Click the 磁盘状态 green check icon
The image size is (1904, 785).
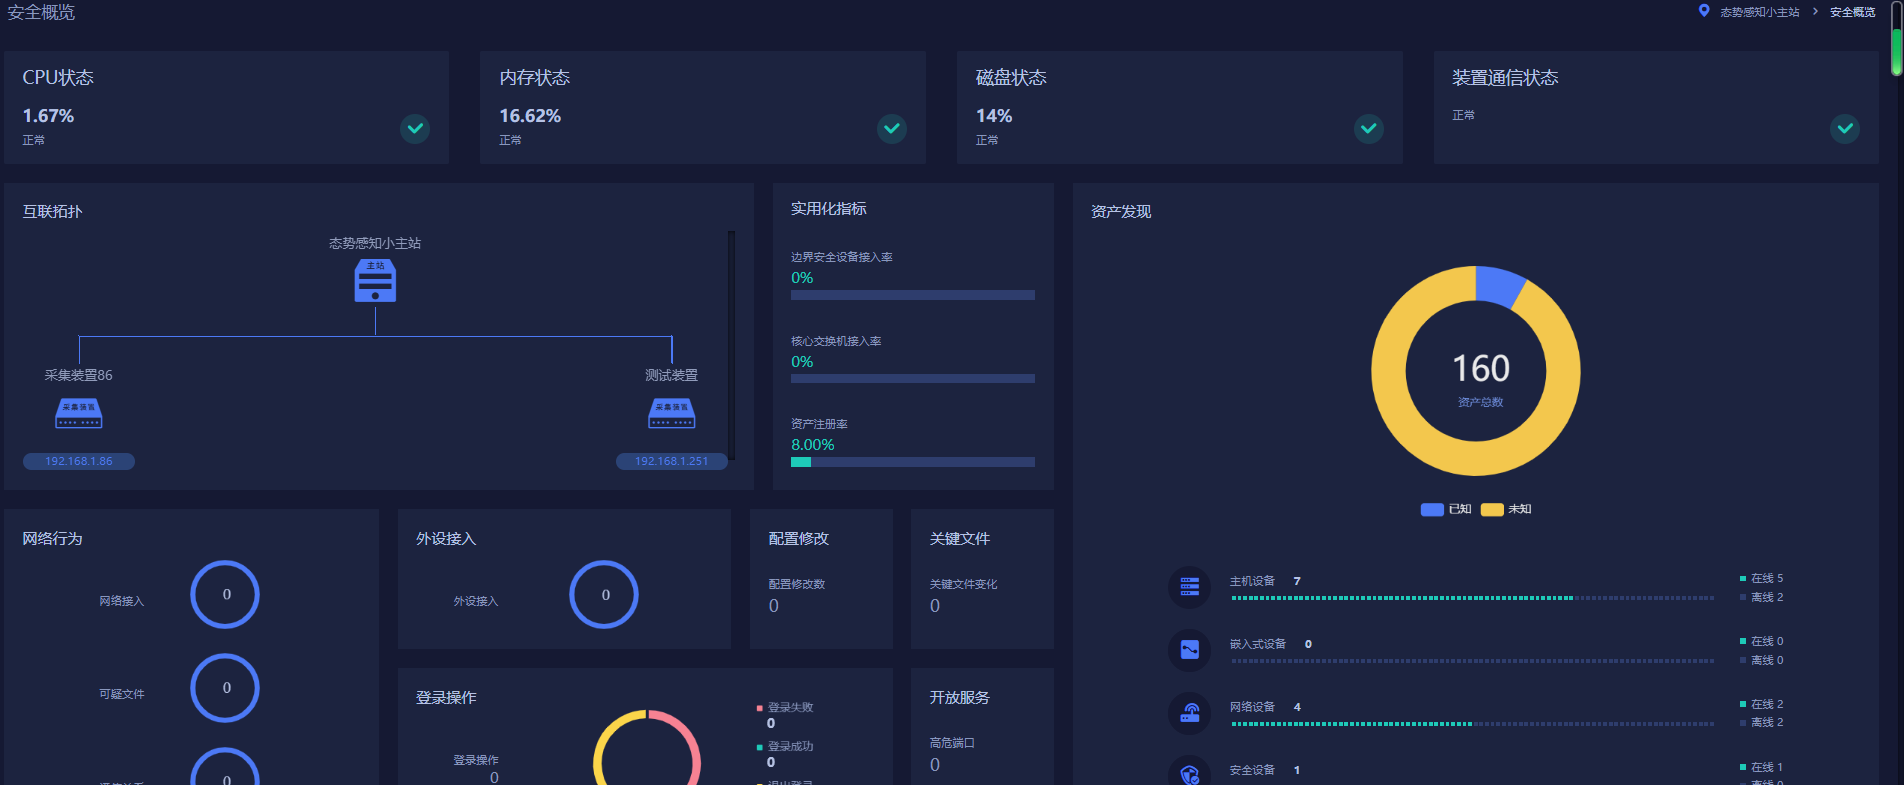pyautogui.click(x=1369, y=128)
